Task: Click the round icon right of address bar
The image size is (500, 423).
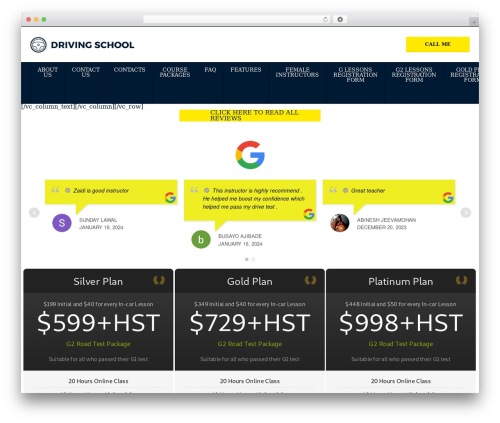Action: (x=340, y=19)
